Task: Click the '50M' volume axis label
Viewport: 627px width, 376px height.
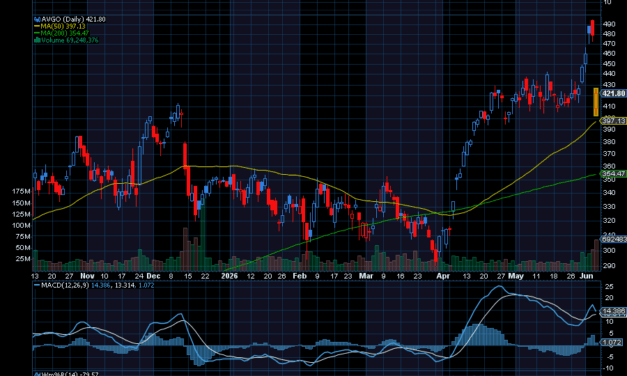Action: pyautogui.click(x=23, y=248)
